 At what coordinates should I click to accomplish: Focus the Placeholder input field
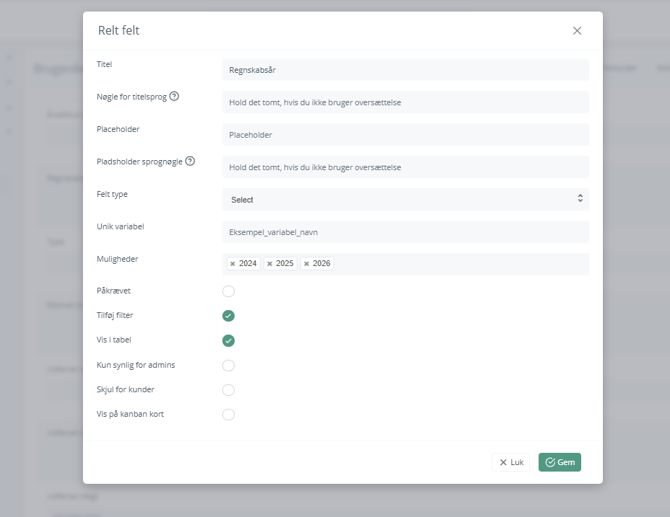coord(405,135)
